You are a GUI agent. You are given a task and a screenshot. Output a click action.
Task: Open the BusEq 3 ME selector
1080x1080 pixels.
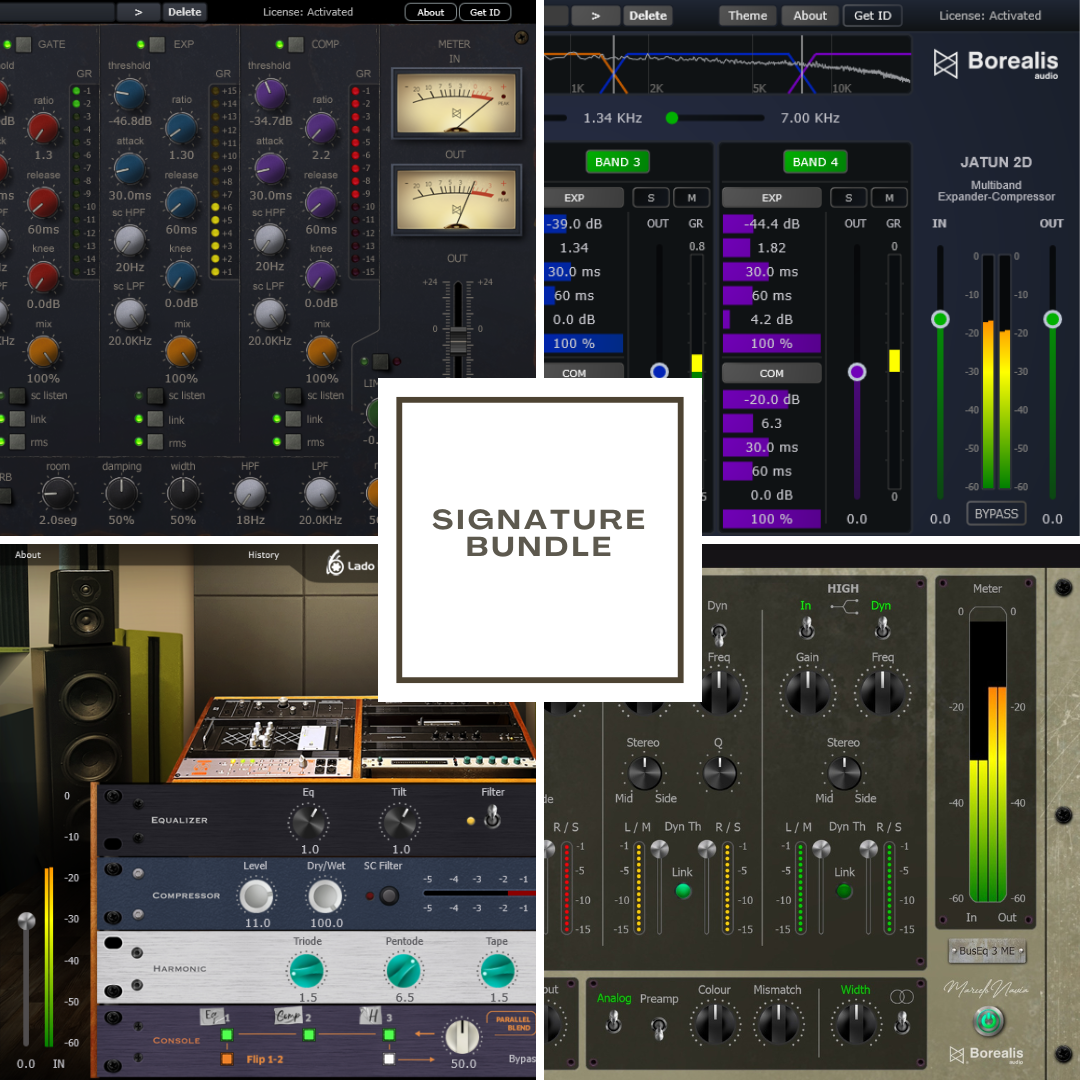pos(987,951)
